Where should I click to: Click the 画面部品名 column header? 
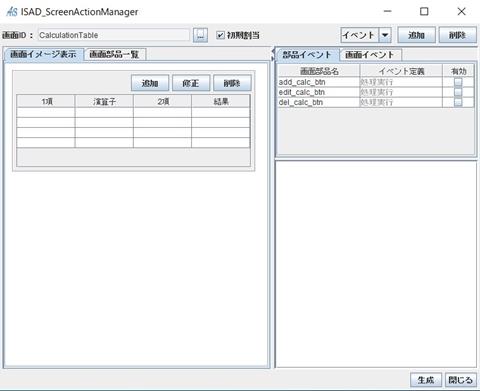[x=319, y=71]
